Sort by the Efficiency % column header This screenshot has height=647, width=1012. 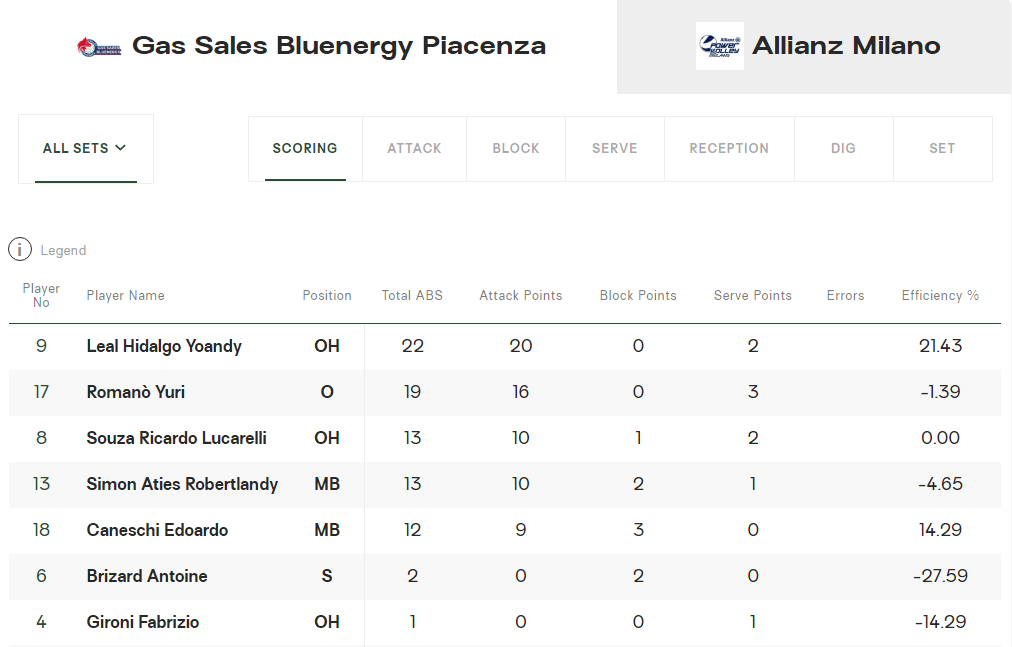[940, 296]
